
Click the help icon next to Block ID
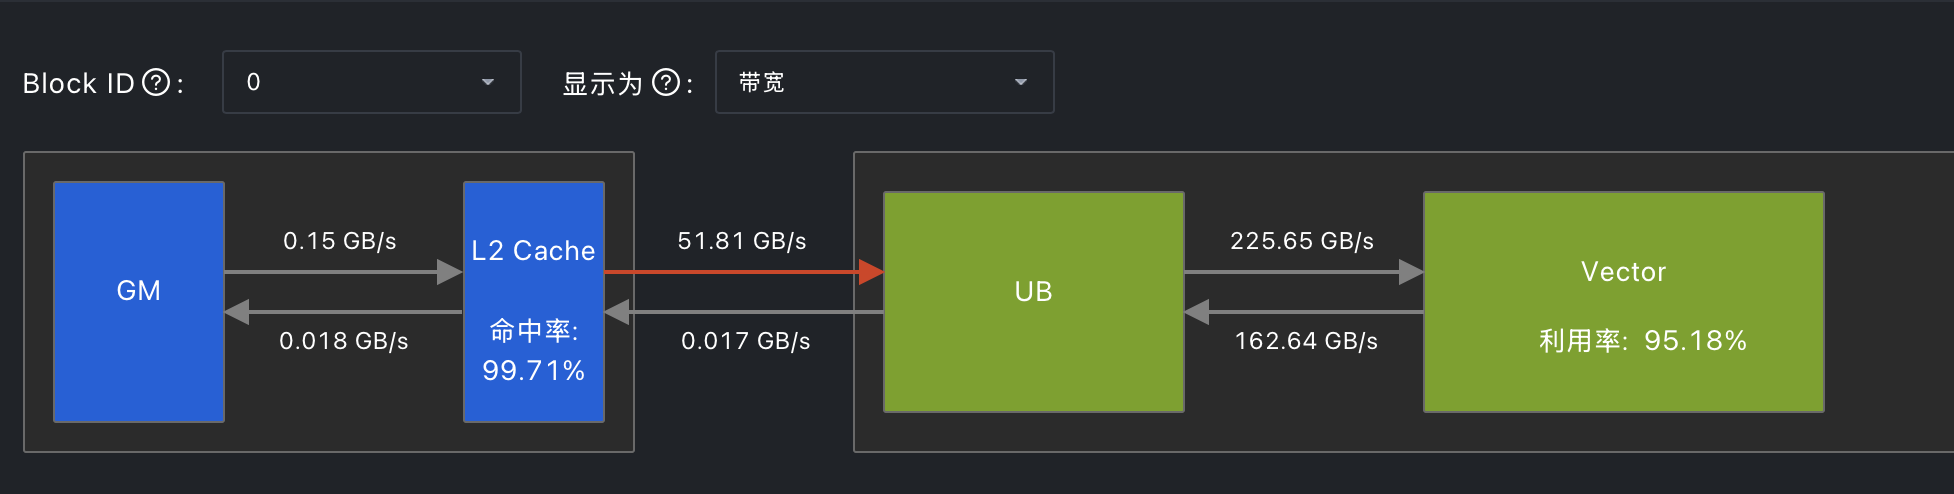tap(156, 82)
